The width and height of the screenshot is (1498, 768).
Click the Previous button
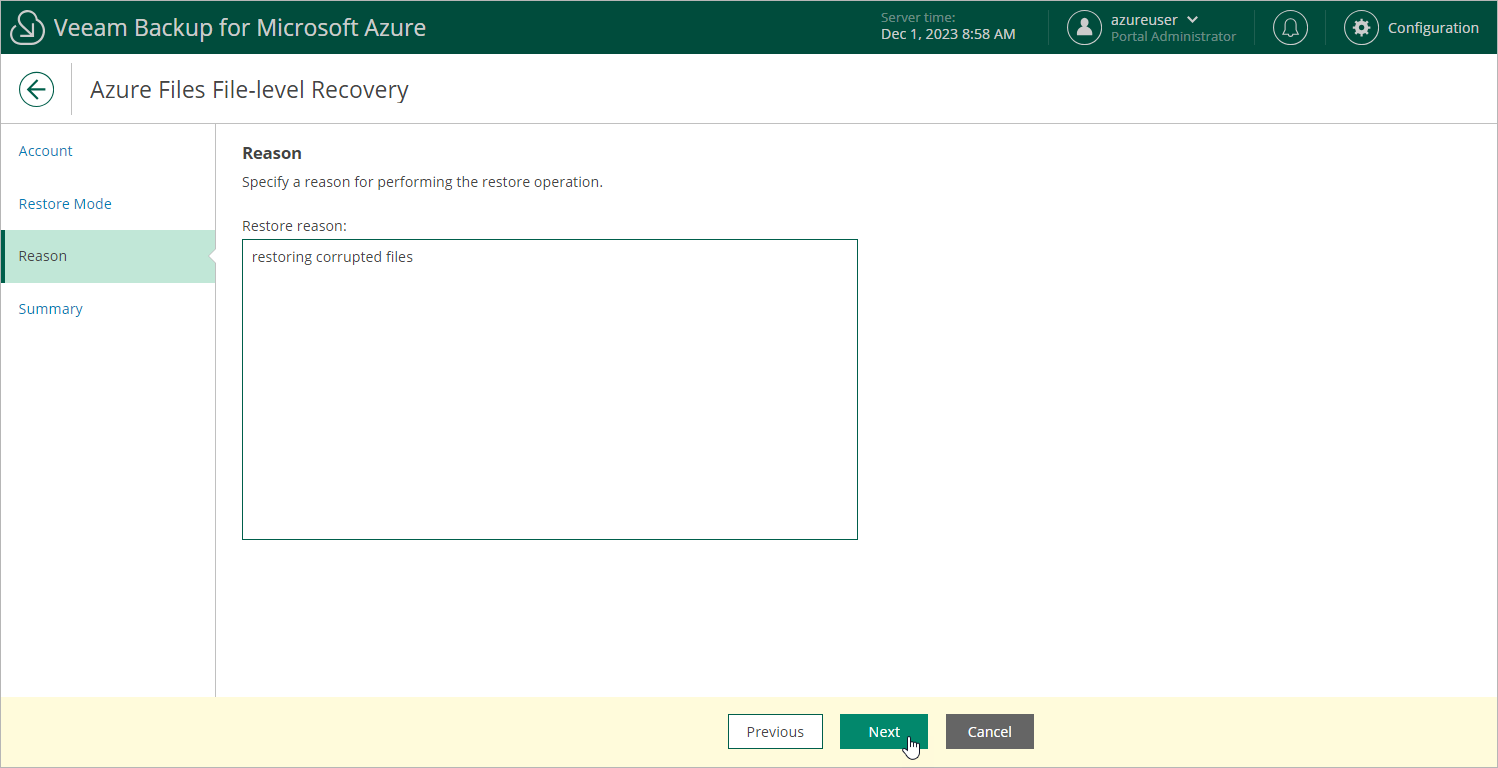point(775,732)
